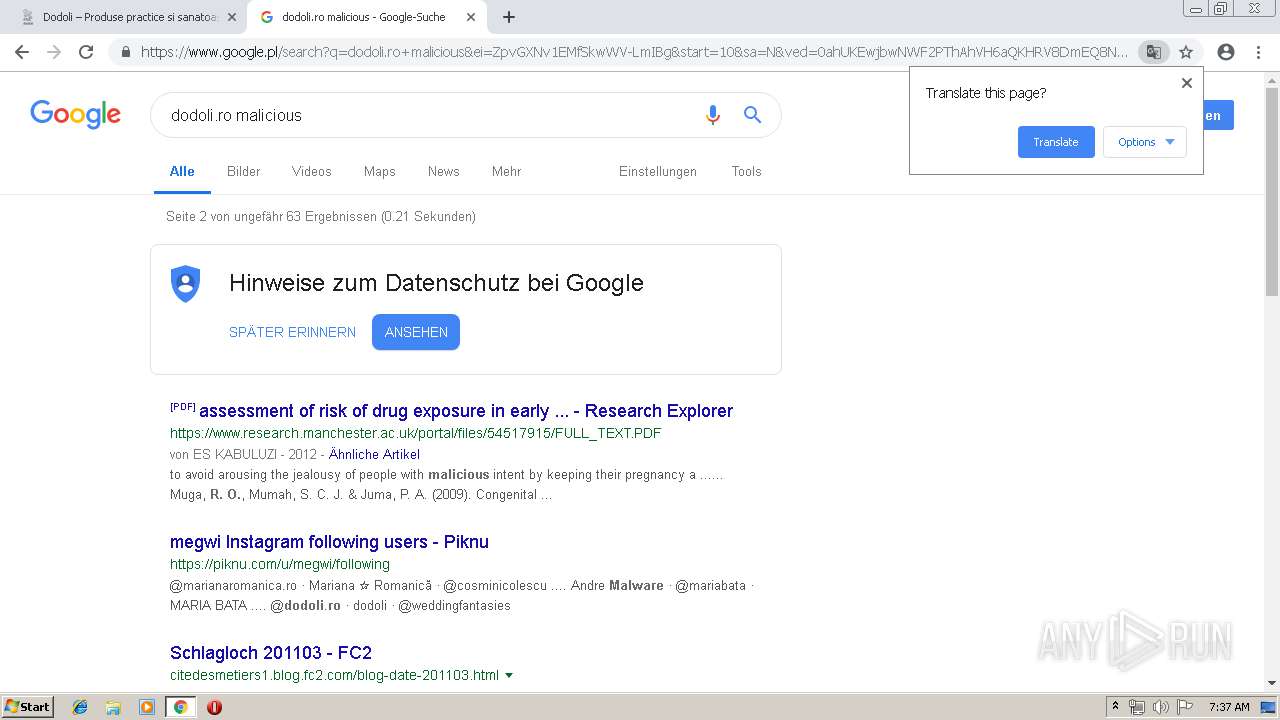Click the scrollbar down arrow
1280x720 pixels.
coord(1272,684)
